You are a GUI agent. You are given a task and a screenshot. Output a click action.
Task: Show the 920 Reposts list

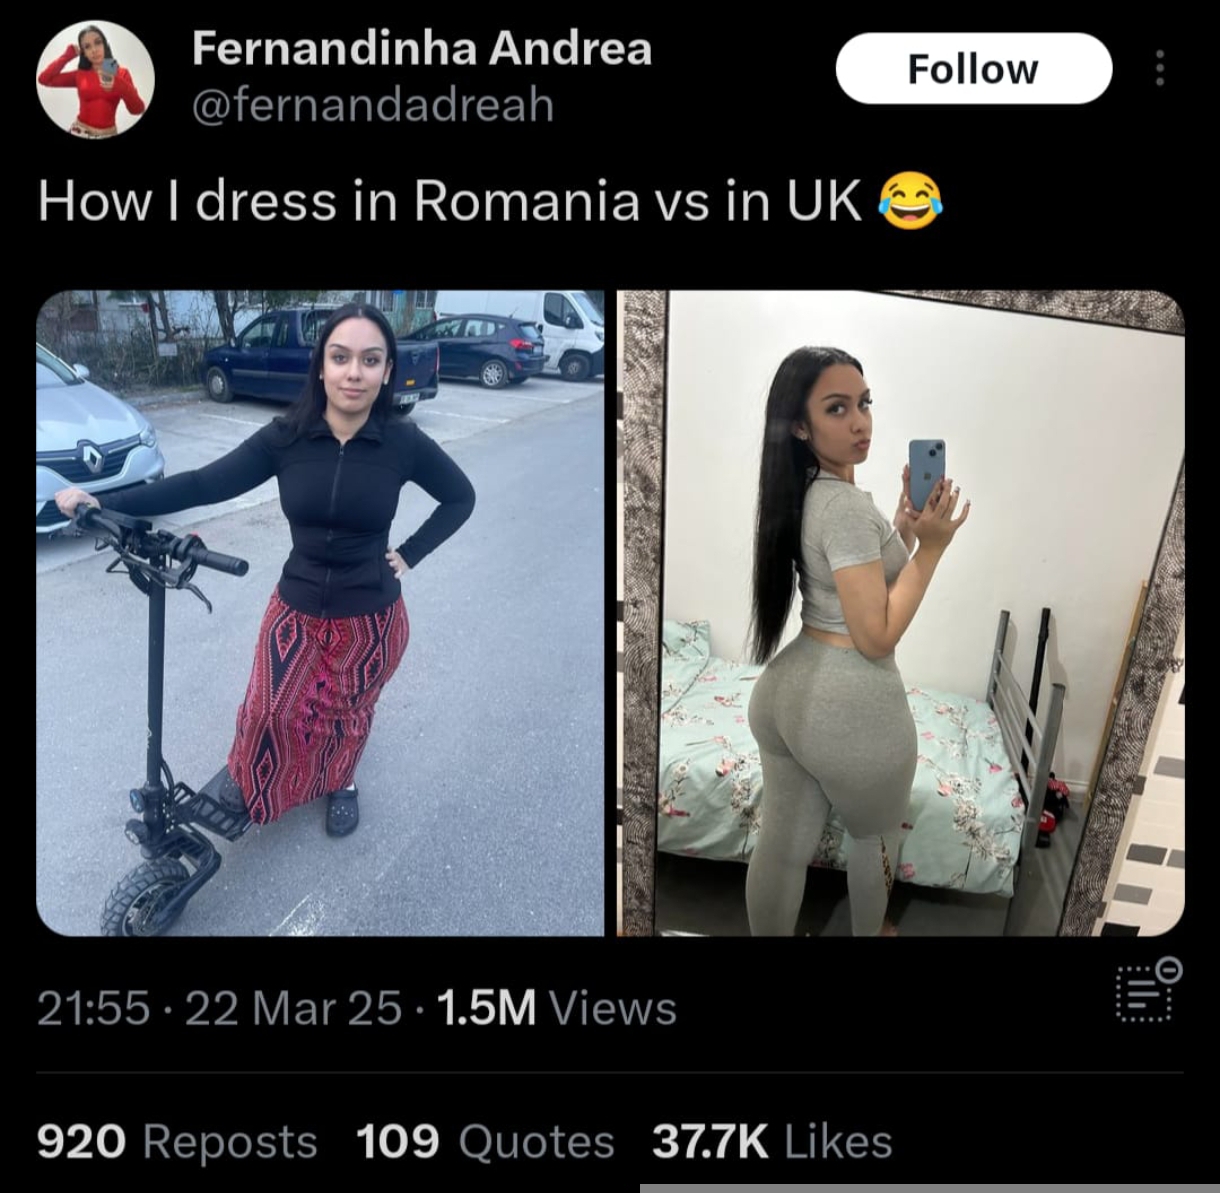(177, 1141)
